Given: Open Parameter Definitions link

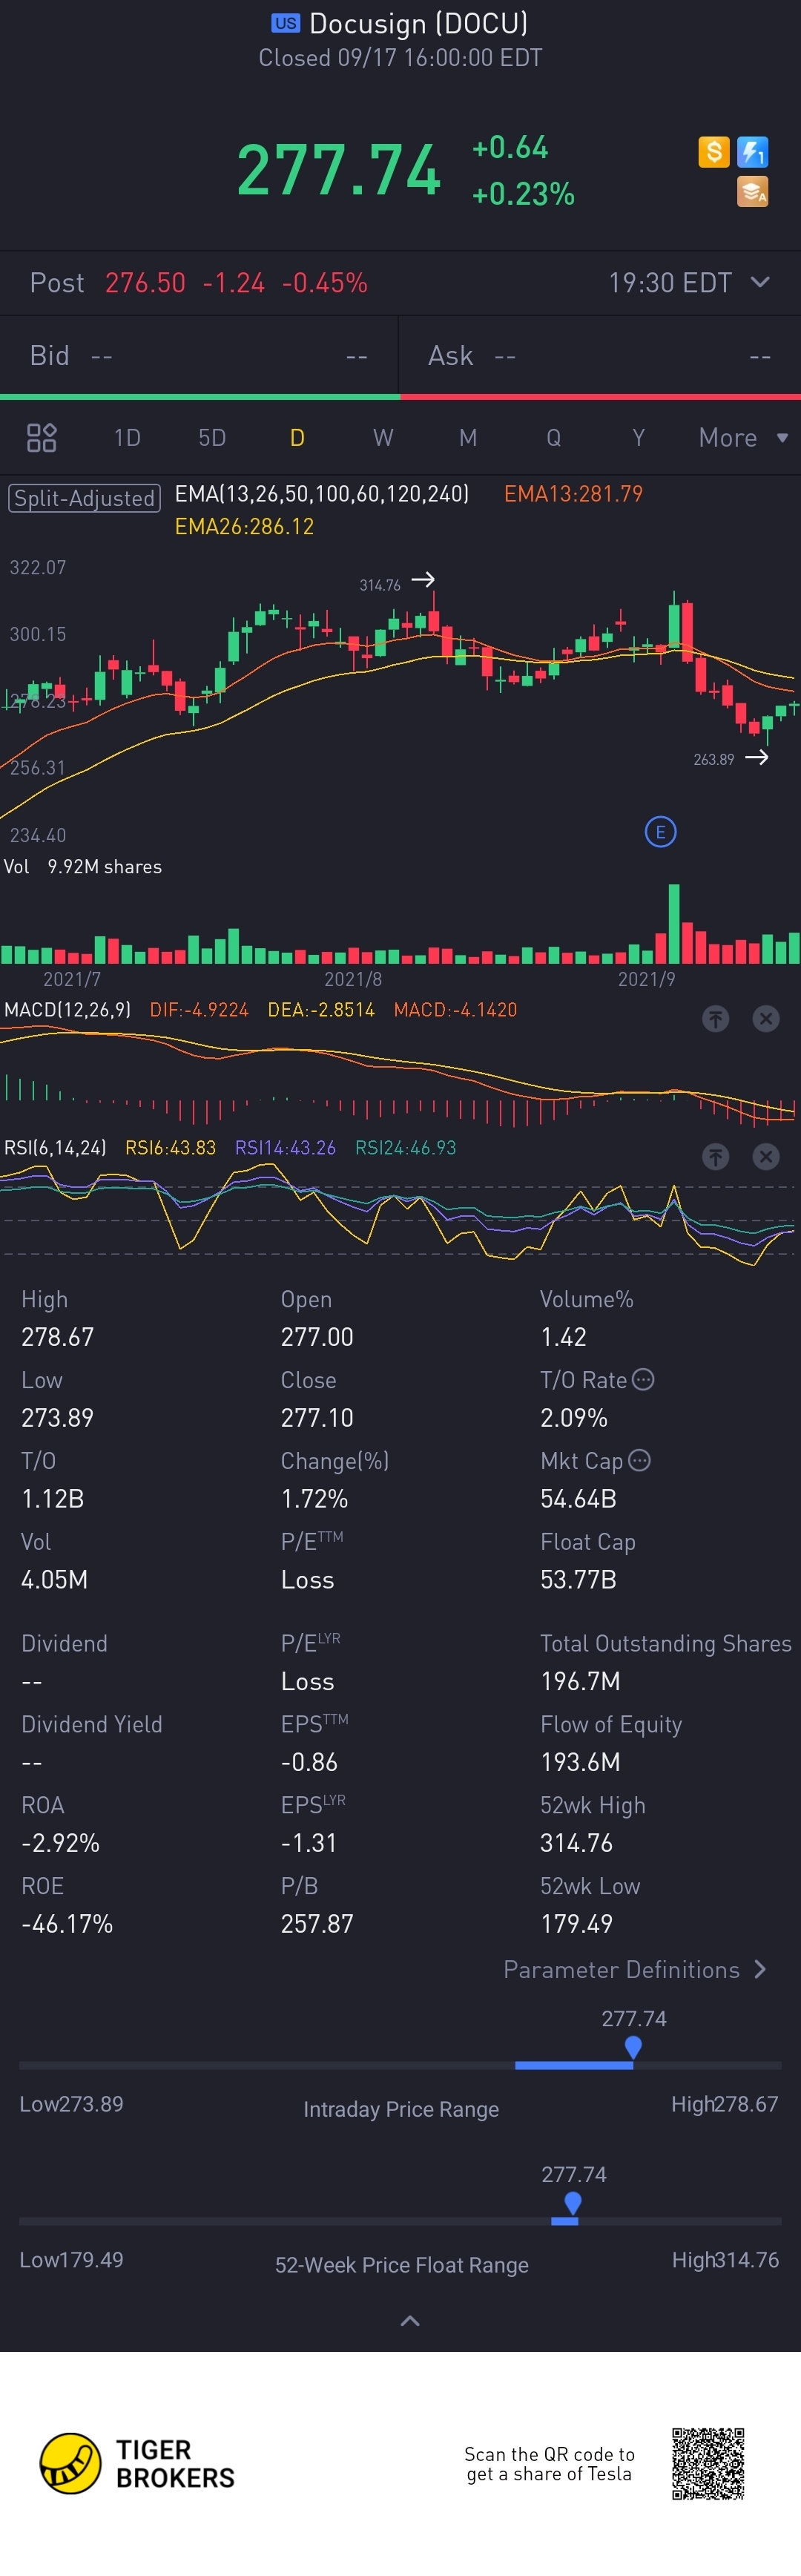Looking at the screenshot, I should pyautogui.click(x=635, y=1969).
